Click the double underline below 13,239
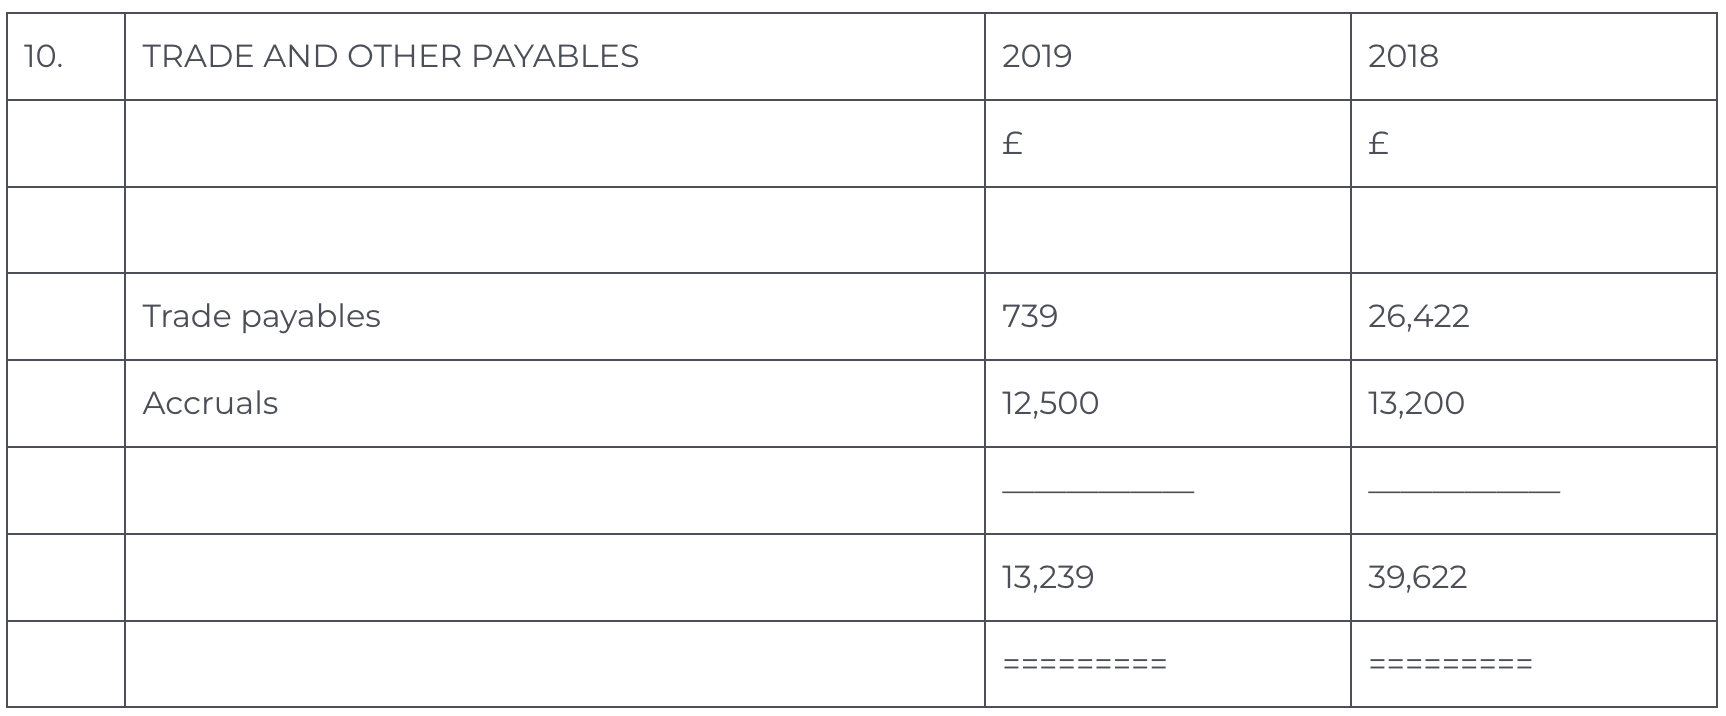This screenshot has width=1726, height=716. (1084, 664)
